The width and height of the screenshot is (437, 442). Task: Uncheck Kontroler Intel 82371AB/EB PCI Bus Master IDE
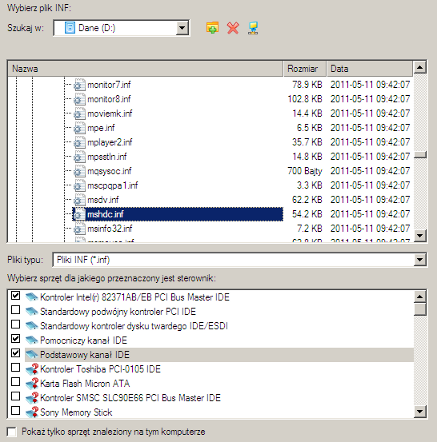[15, 295]
